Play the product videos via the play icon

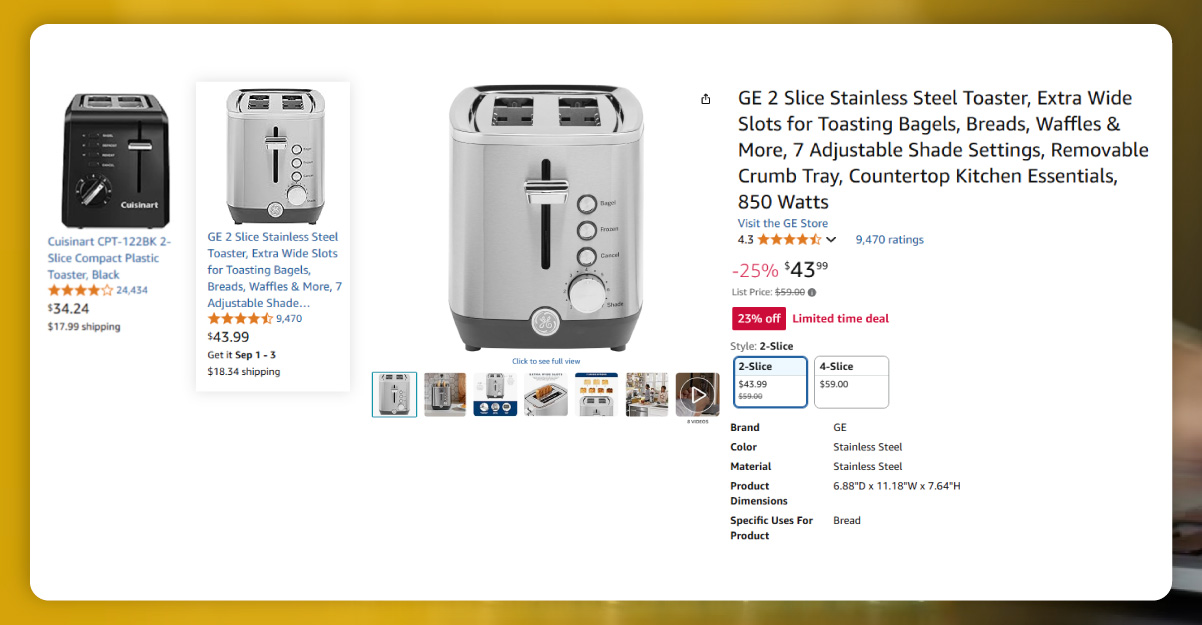697,394
